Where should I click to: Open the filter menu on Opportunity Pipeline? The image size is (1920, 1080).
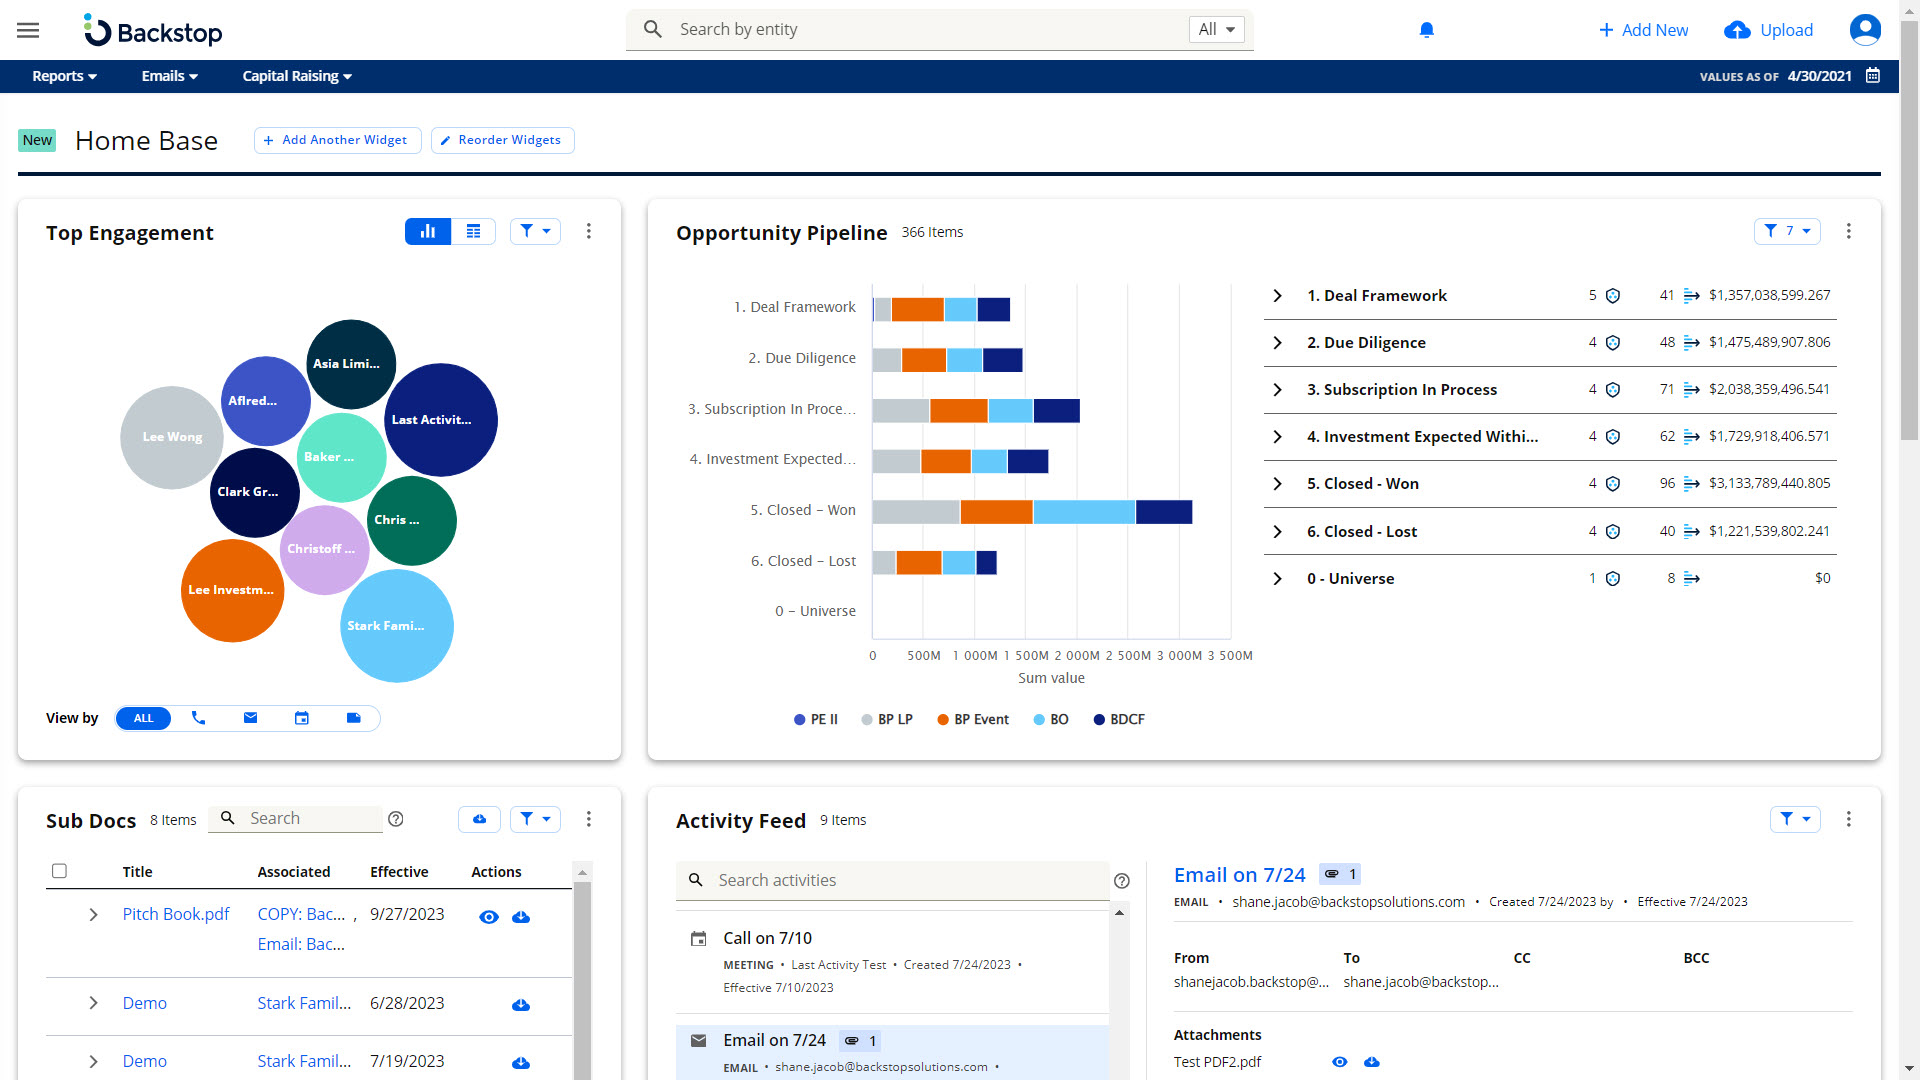(x=1787, y=231)
